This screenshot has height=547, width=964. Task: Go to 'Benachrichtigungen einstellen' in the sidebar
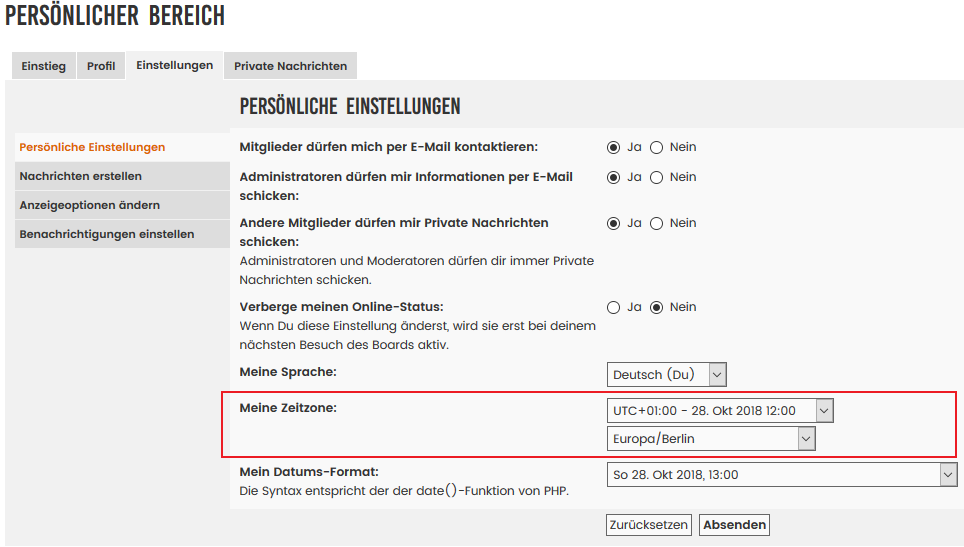click(107, 234)
